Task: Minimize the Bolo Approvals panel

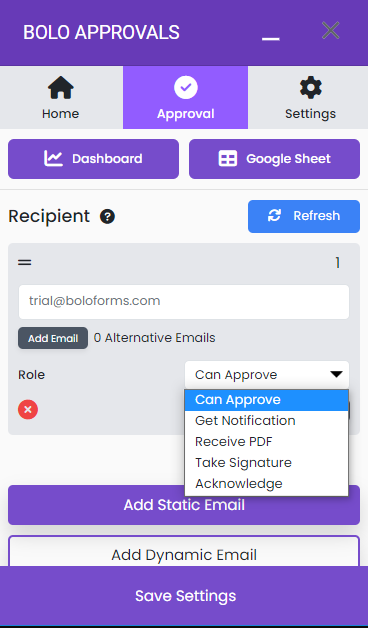Action: (271, 38)
